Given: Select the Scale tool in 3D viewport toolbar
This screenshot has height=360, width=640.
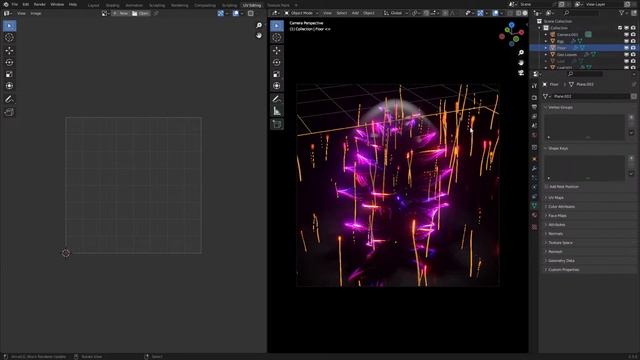Looking at the screenshot, I should click(x=277, y=74).
